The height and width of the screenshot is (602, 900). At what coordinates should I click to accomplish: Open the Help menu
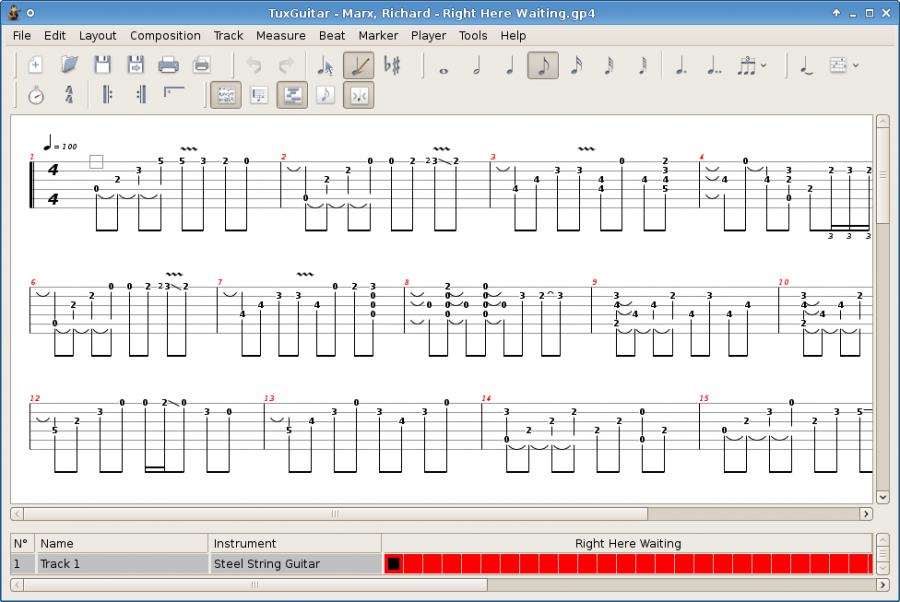513,36
